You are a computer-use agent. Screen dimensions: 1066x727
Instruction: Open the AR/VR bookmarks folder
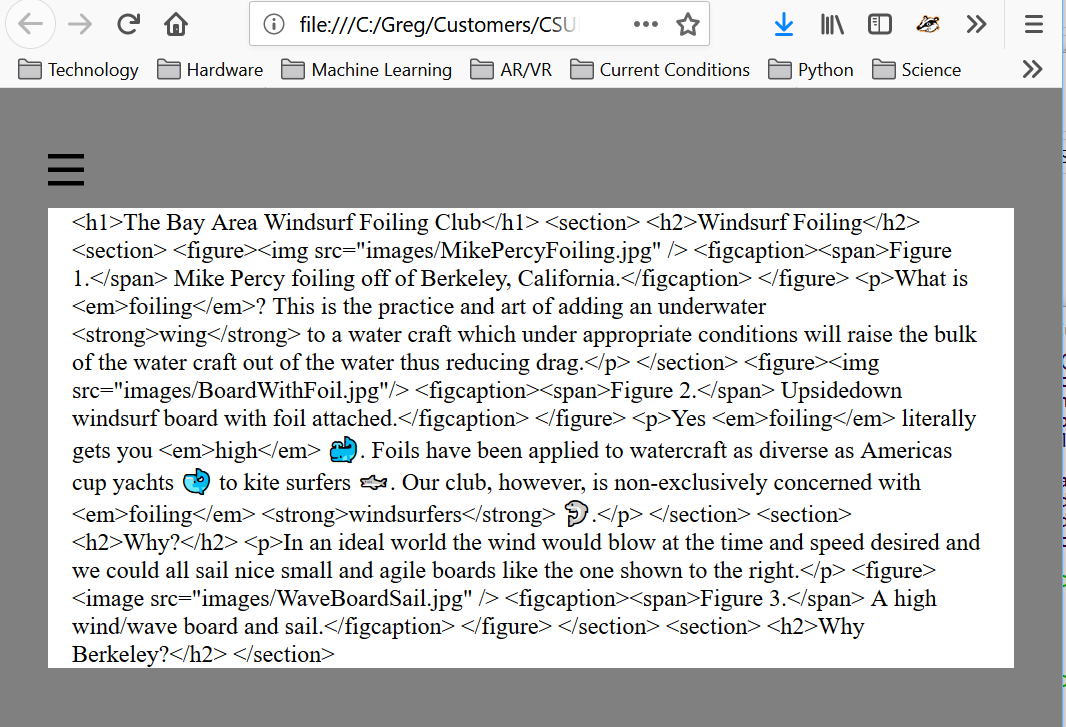pyautogui.click(x=511, y=69)
